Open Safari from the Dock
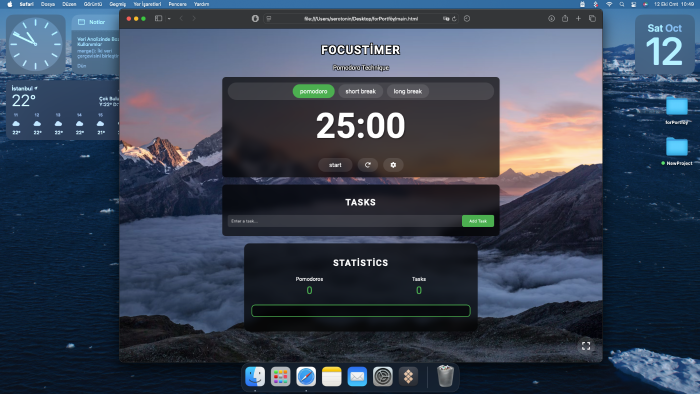This screenshot has width=700, height=394. [306, 377]
